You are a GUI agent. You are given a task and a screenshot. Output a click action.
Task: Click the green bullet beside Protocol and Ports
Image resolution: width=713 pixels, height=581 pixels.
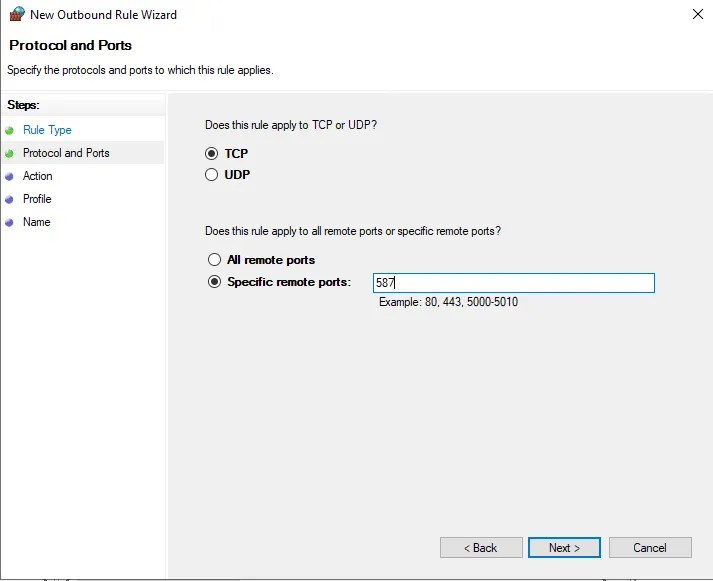pyautogui.click(x=10, y=153)
